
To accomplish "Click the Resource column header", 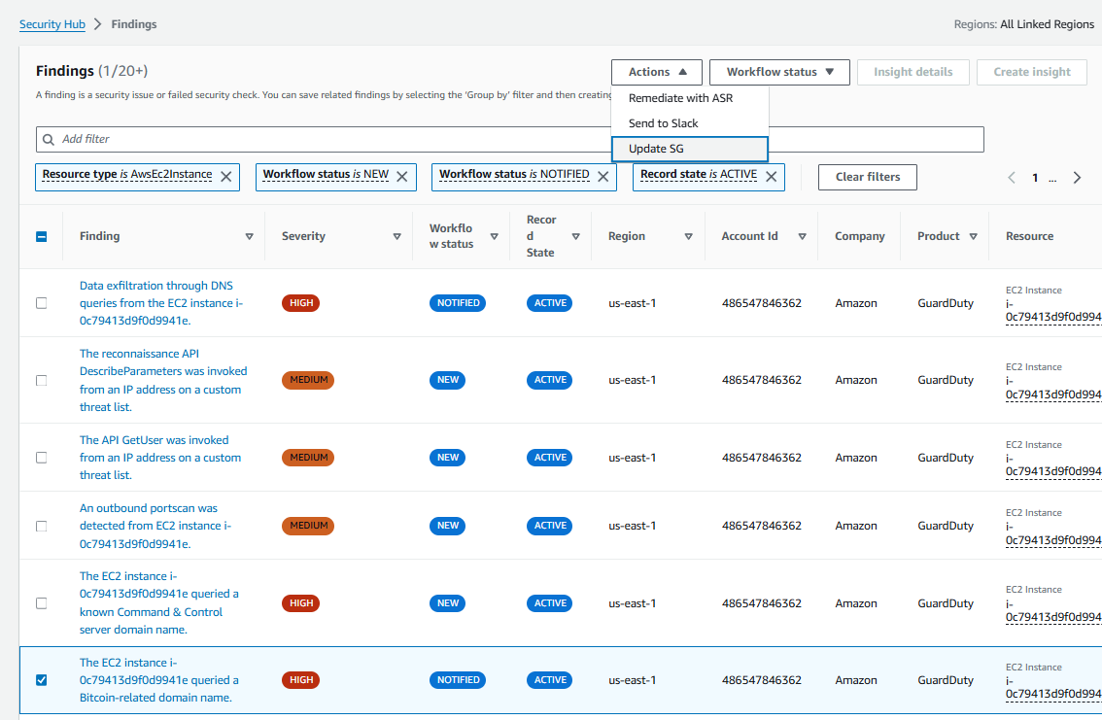I will click(1029, 236).
